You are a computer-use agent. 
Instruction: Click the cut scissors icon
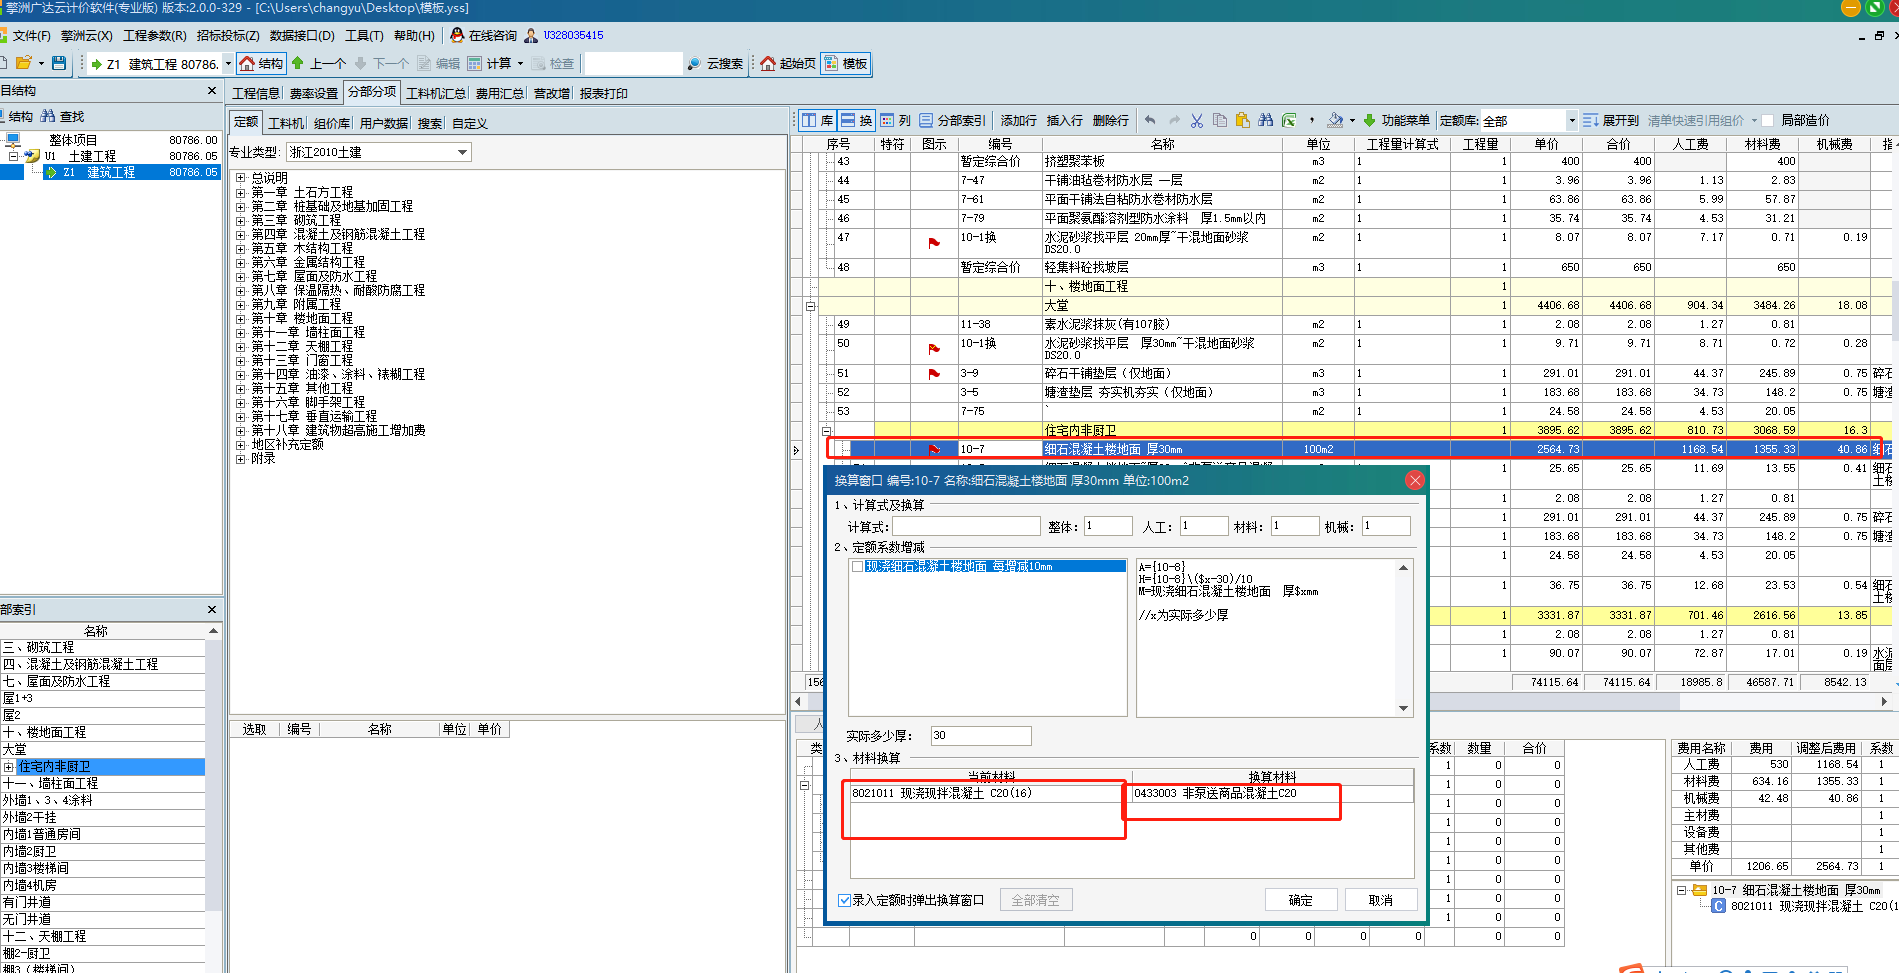coord(1197,120)
